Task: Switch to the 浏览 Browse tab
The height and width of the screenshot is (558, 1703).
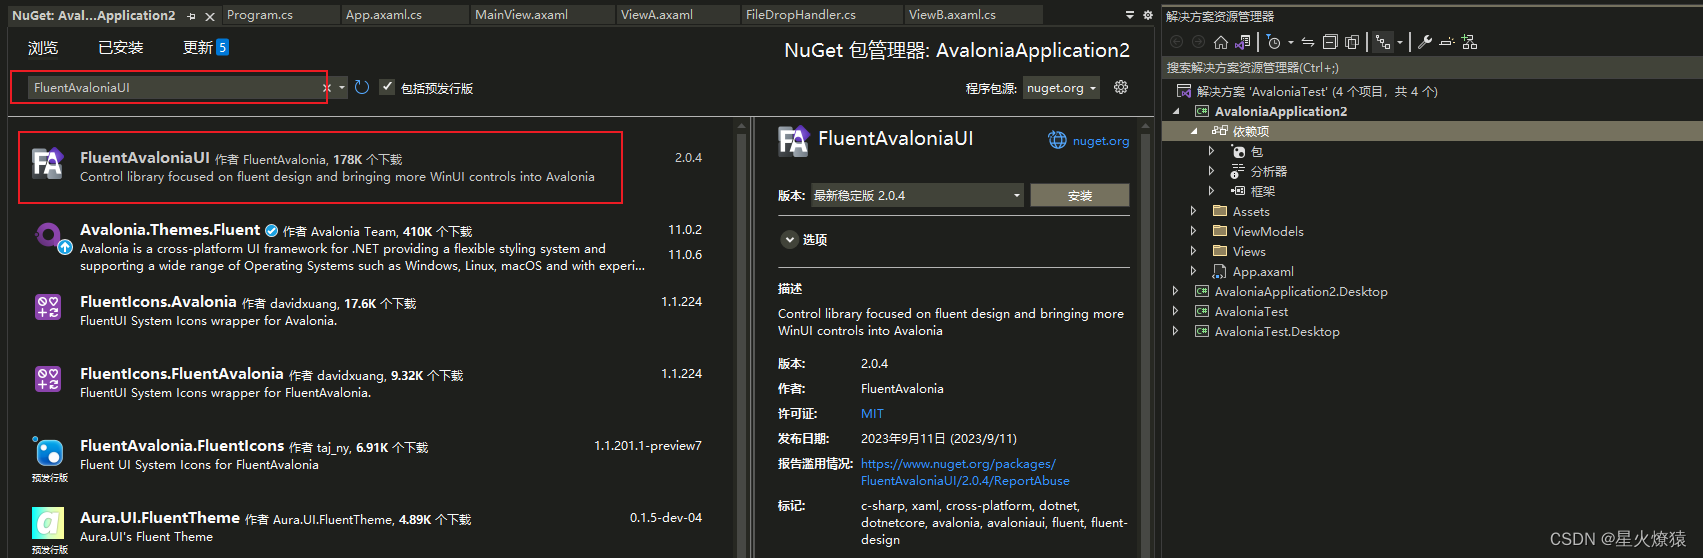Action: (x=43, y=48)
